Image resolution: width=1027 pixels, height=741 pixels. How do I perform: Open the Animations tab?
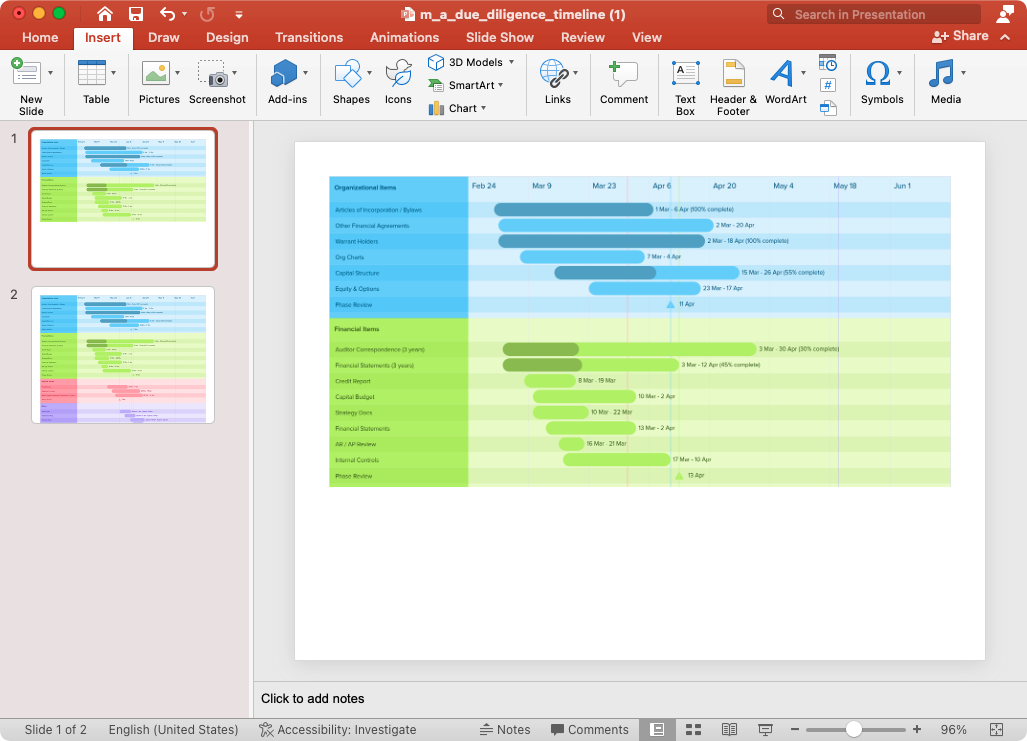pyautogui.click(x=404, y=37)
